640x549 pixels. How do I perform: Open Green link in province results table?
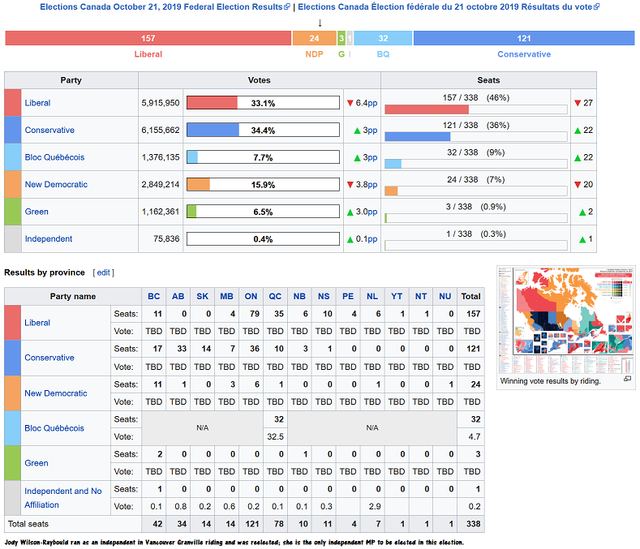(x=36, y=463)
